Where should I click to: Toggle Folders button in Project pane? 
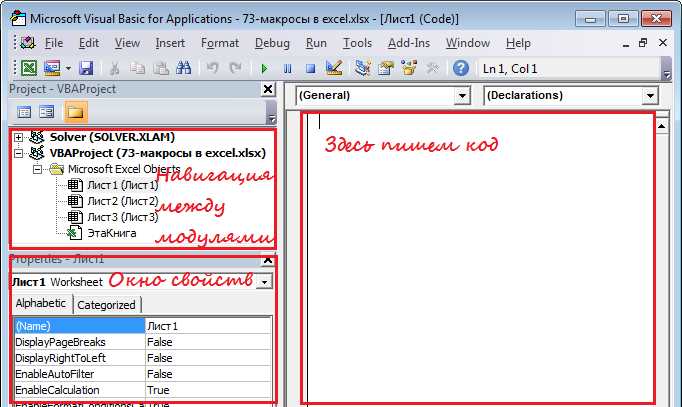(75, 112)
